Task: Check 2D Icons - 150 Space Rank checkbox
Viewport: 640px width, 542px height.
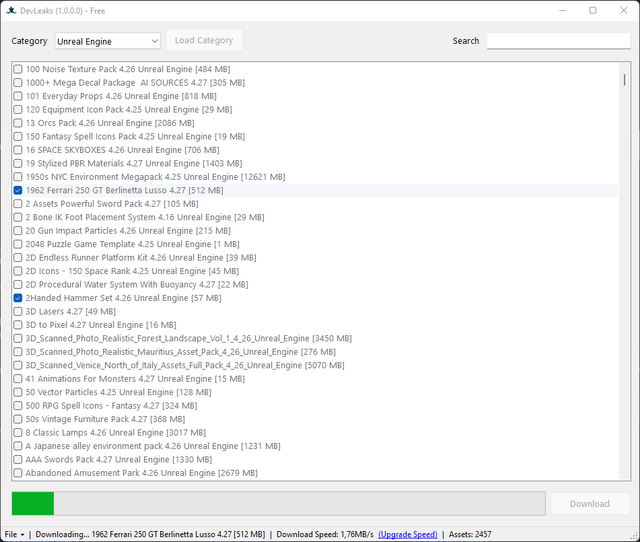Action: click(18, 271)
